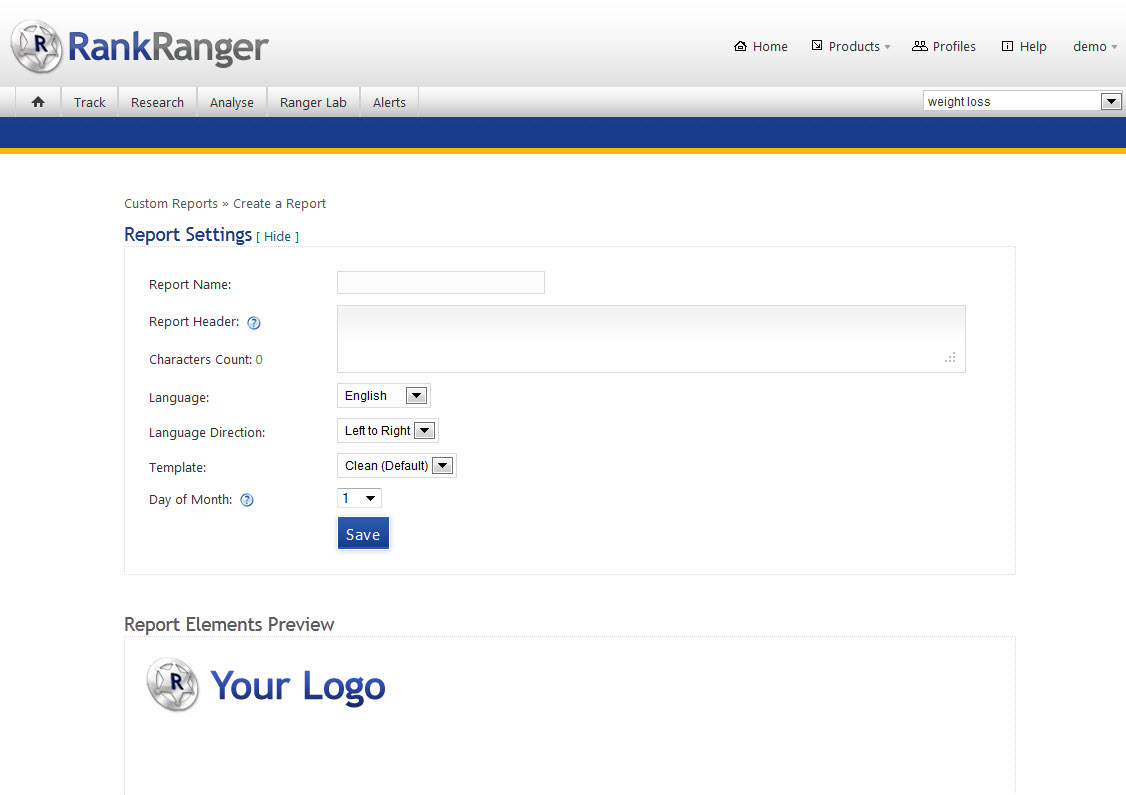The width and height of the screenshot is (1126, 795).
Task: Change the Language Direction dropdown
Action: coord(388,431)
